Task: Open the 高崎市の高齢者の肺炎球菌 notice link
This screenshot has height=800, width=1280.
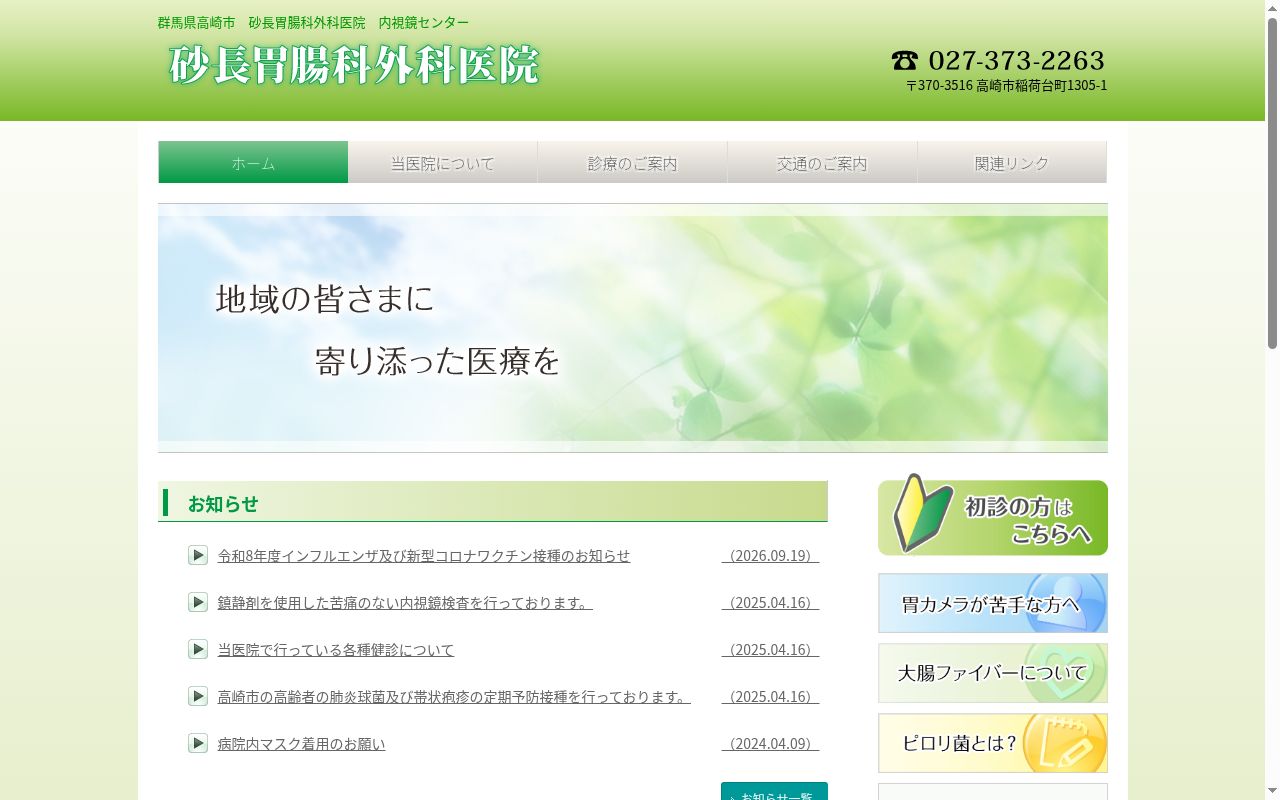Action: [454, 697]
